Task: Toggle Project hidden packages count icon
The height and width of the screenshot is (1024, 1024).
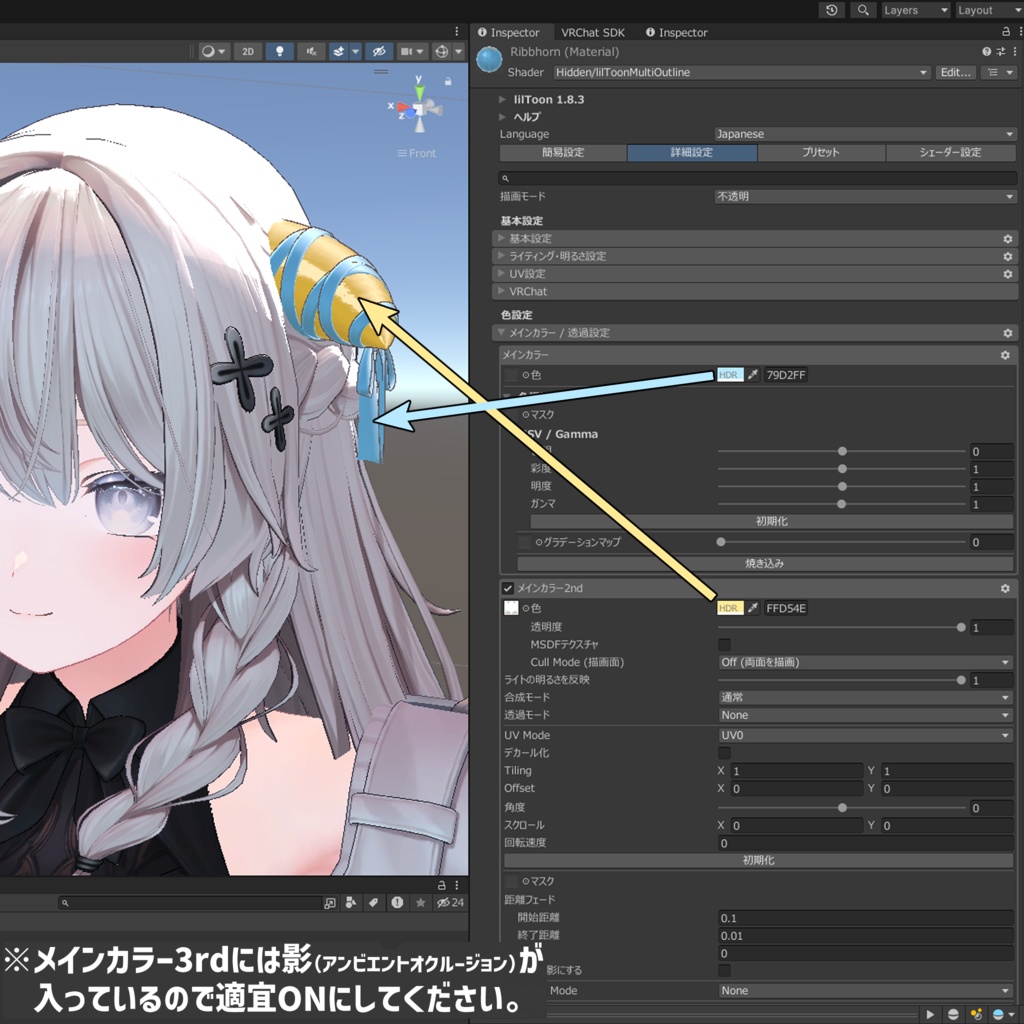Action: pyautogui.click(x=450, y=903)
